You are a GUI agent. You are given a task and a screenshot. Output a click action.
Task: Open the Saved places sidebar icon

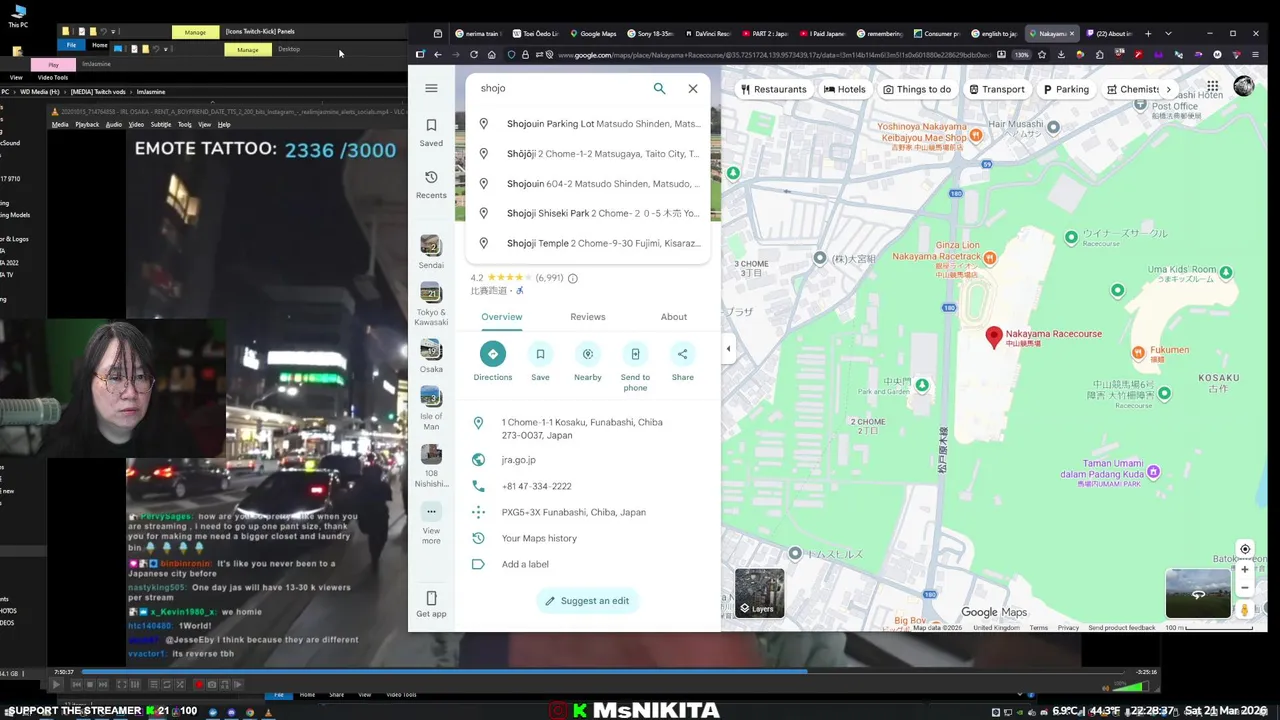pyautogui.click(x=431, y=132)
